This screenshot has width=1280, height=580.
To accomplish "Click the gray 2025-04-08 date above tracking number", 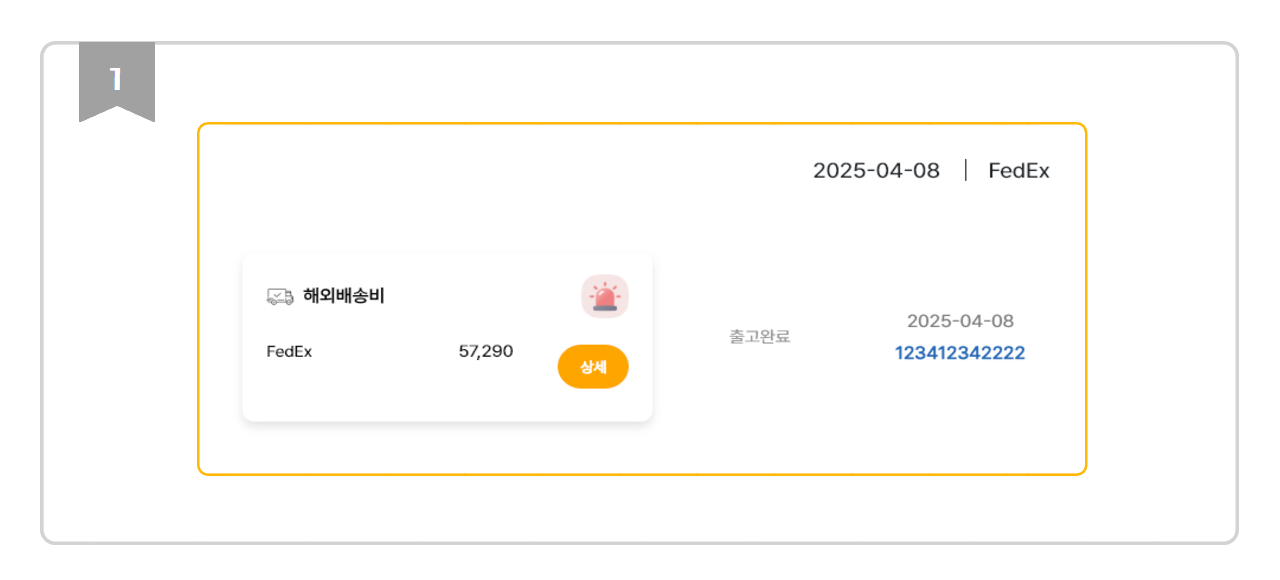I will tap(960, 321).
